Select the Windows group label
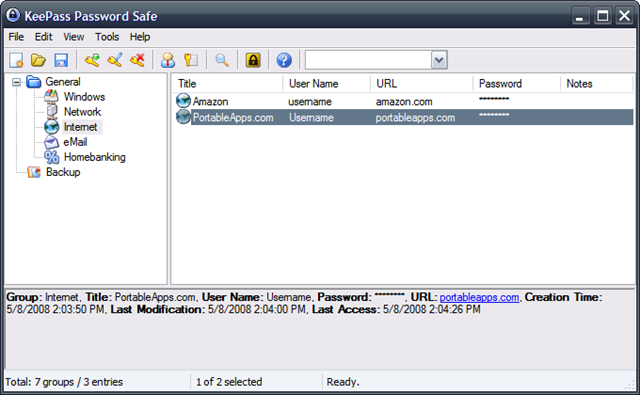This screenshot has width=640, height=395. (84, 97)
